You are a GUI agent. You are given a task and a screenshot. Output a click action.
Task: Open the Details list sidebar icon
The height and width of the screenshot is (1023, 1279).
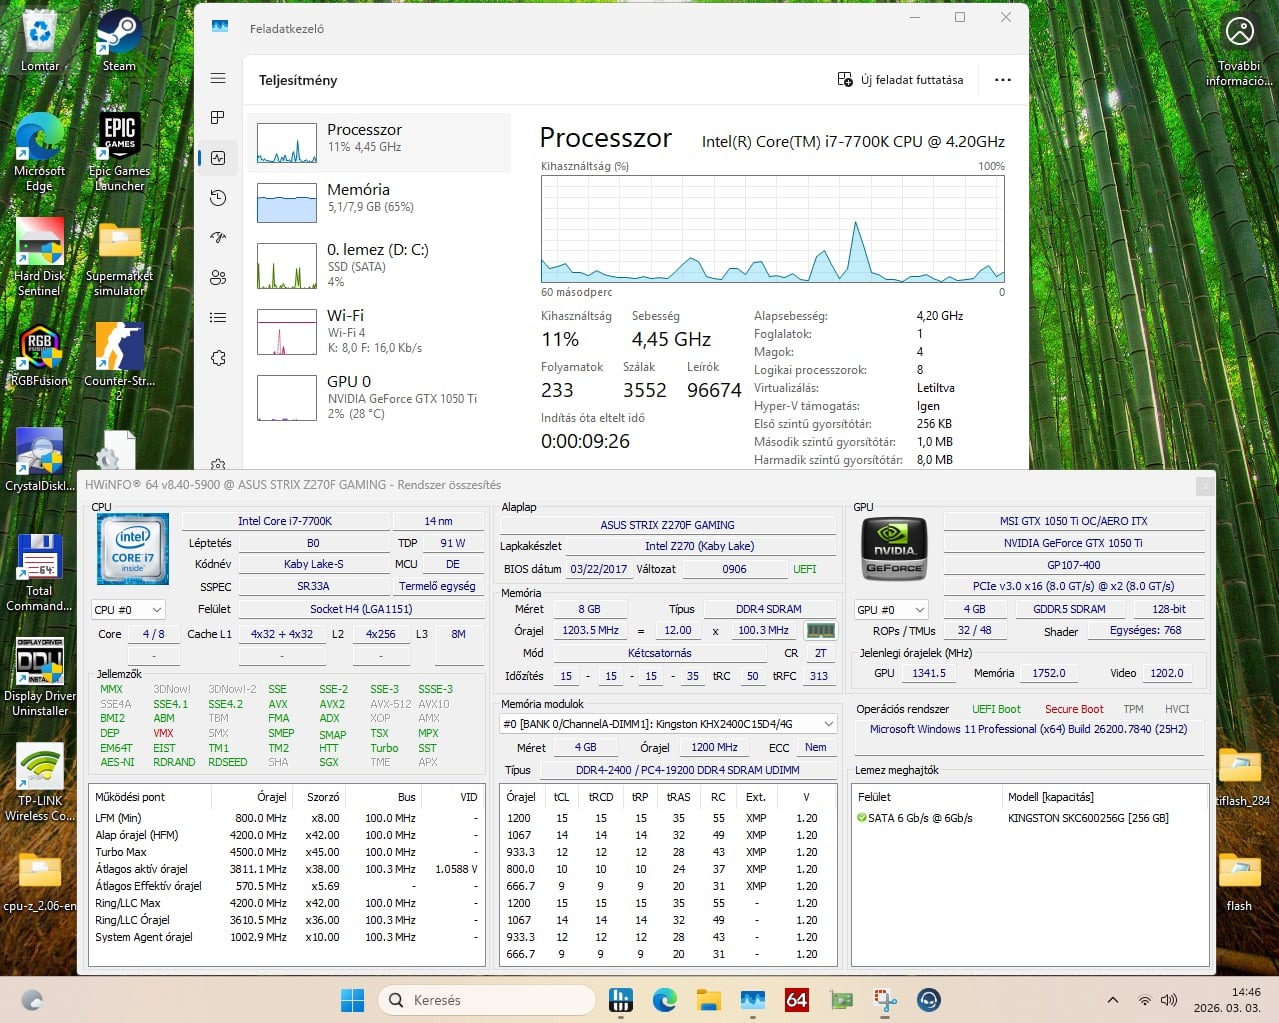(x=218, y=318)
